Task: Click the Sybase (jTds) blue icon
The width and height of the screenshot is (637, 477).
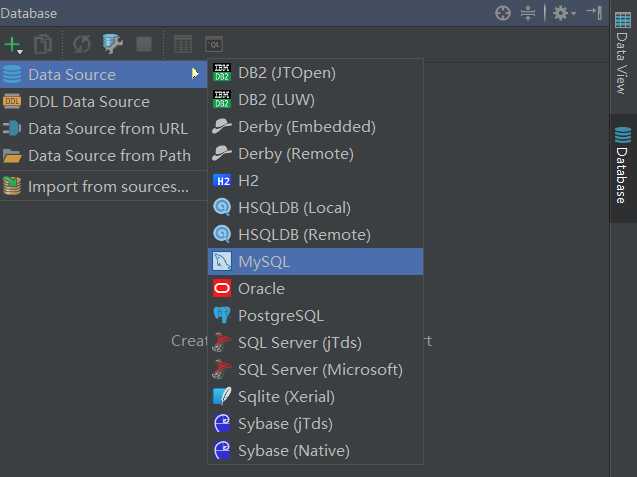Action: point(222,423)
